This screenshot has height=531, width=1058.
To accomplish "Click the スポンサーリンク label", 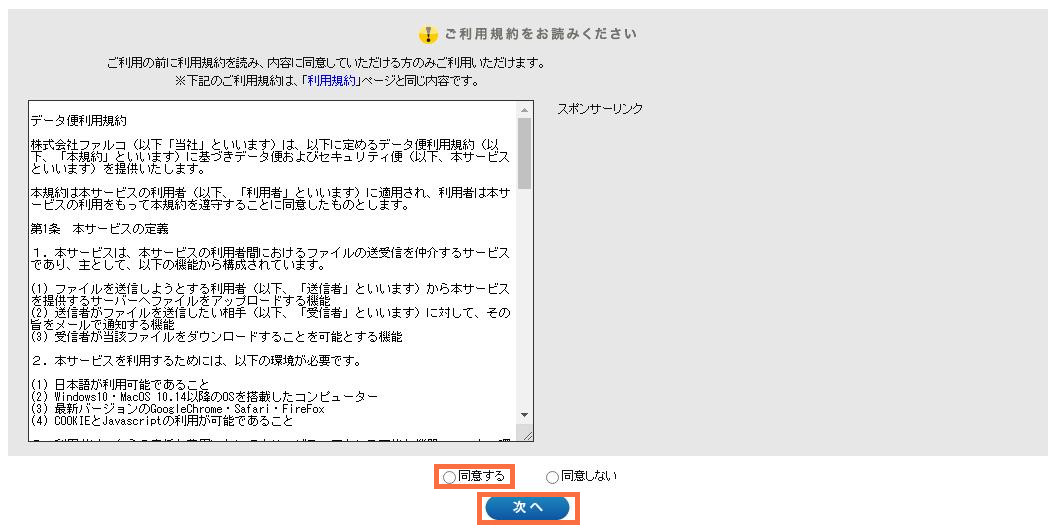I will pyautogui.click(x=600, y=109).
